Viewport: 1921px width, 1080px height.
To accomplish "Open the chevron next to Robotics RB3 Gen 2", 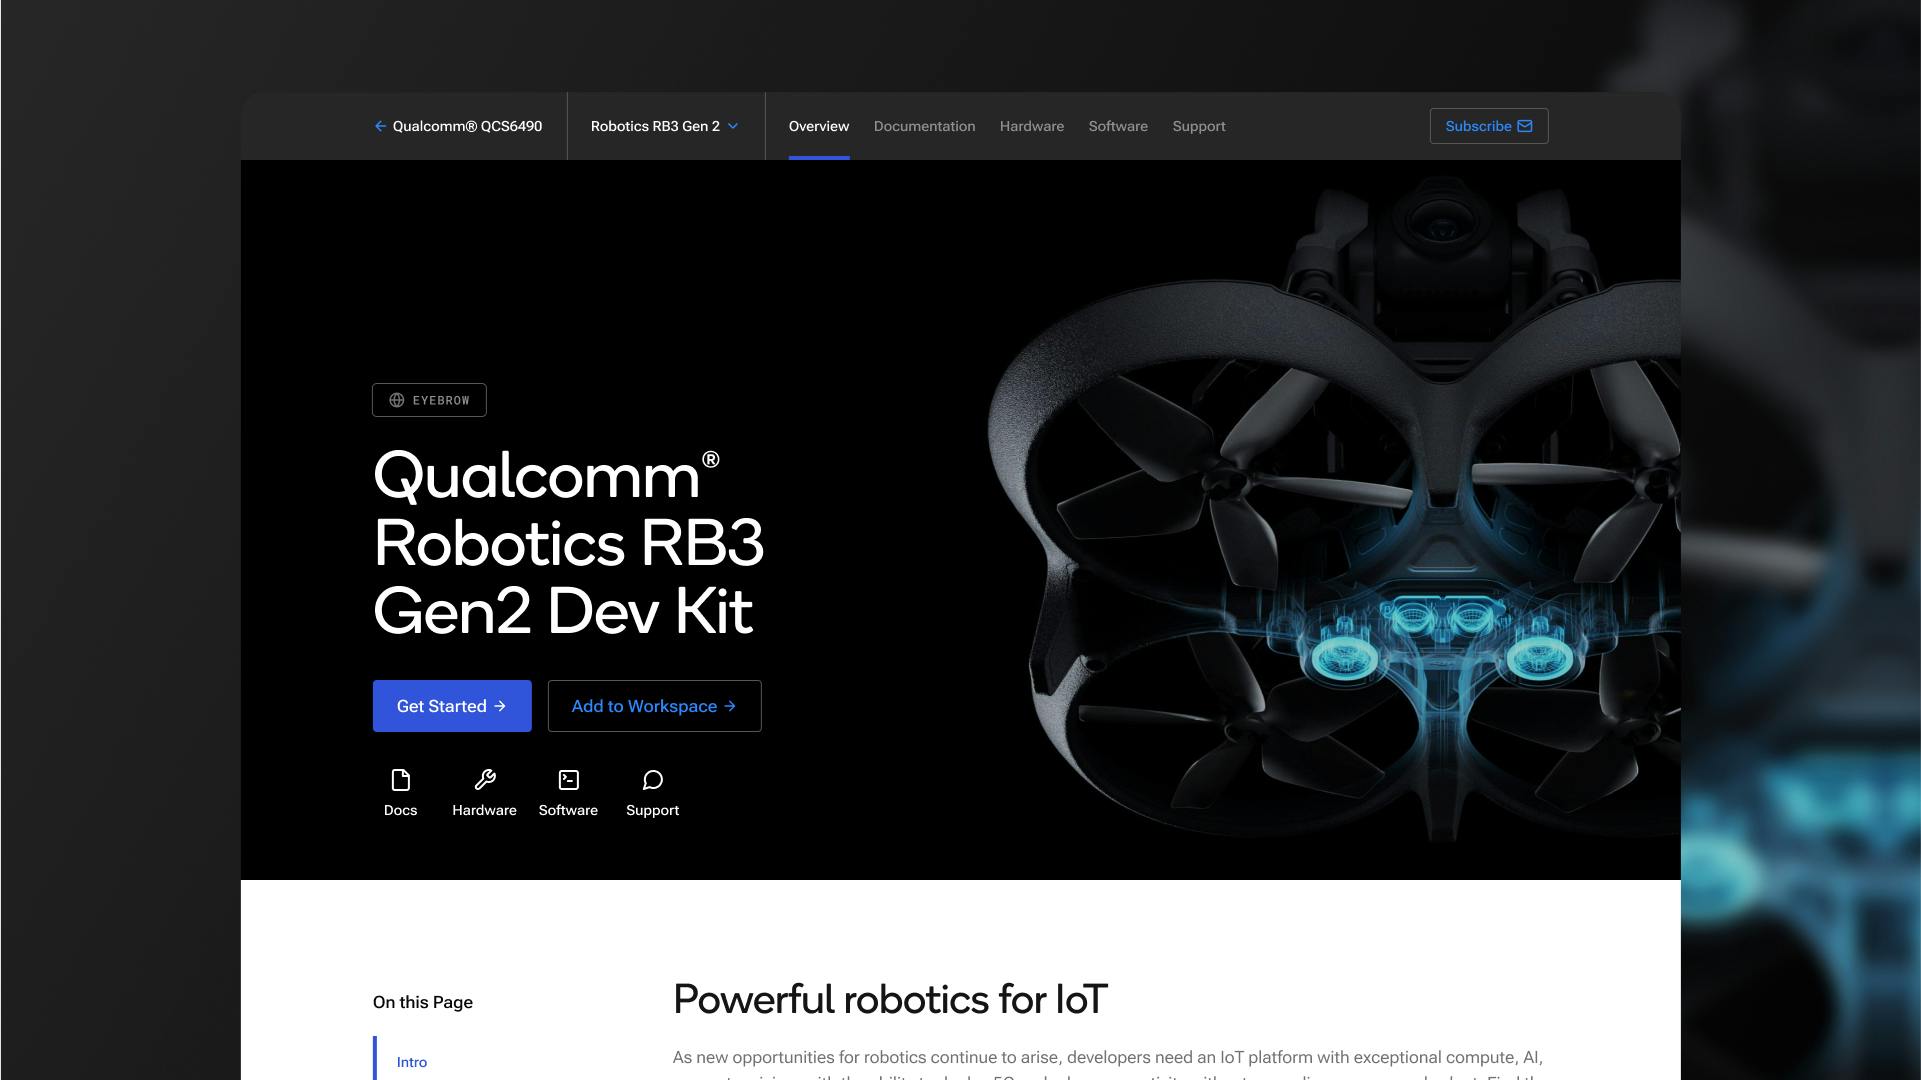I will tap(733, 126).
